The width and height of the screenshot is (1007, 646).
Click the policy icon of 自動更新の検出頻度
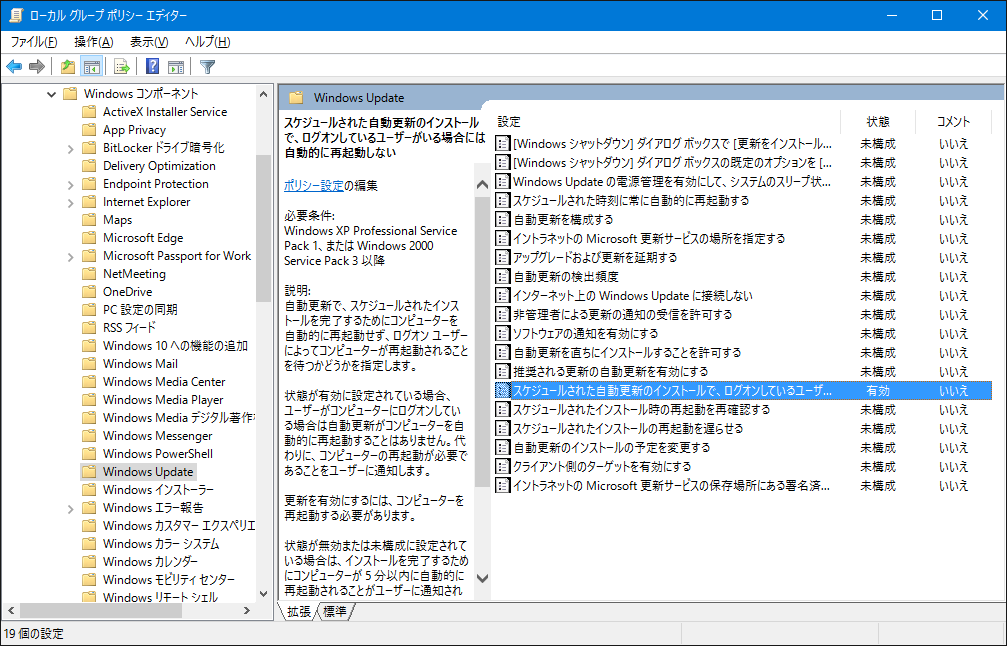coord(503,277)
